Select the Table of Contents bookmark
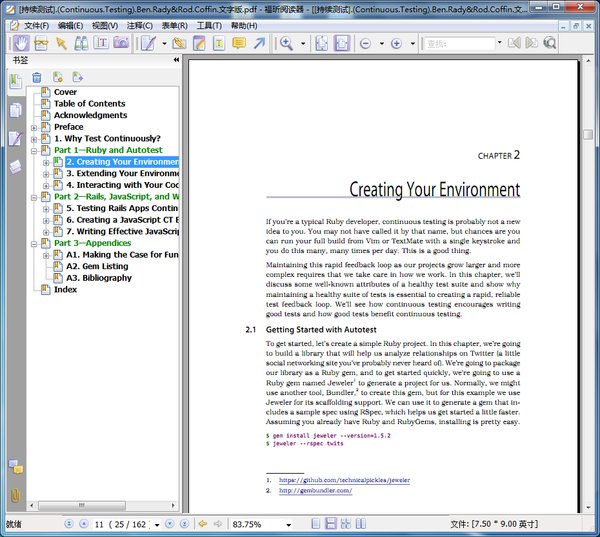Viewport: 600px width, 537px height. (x=90, y=104)
